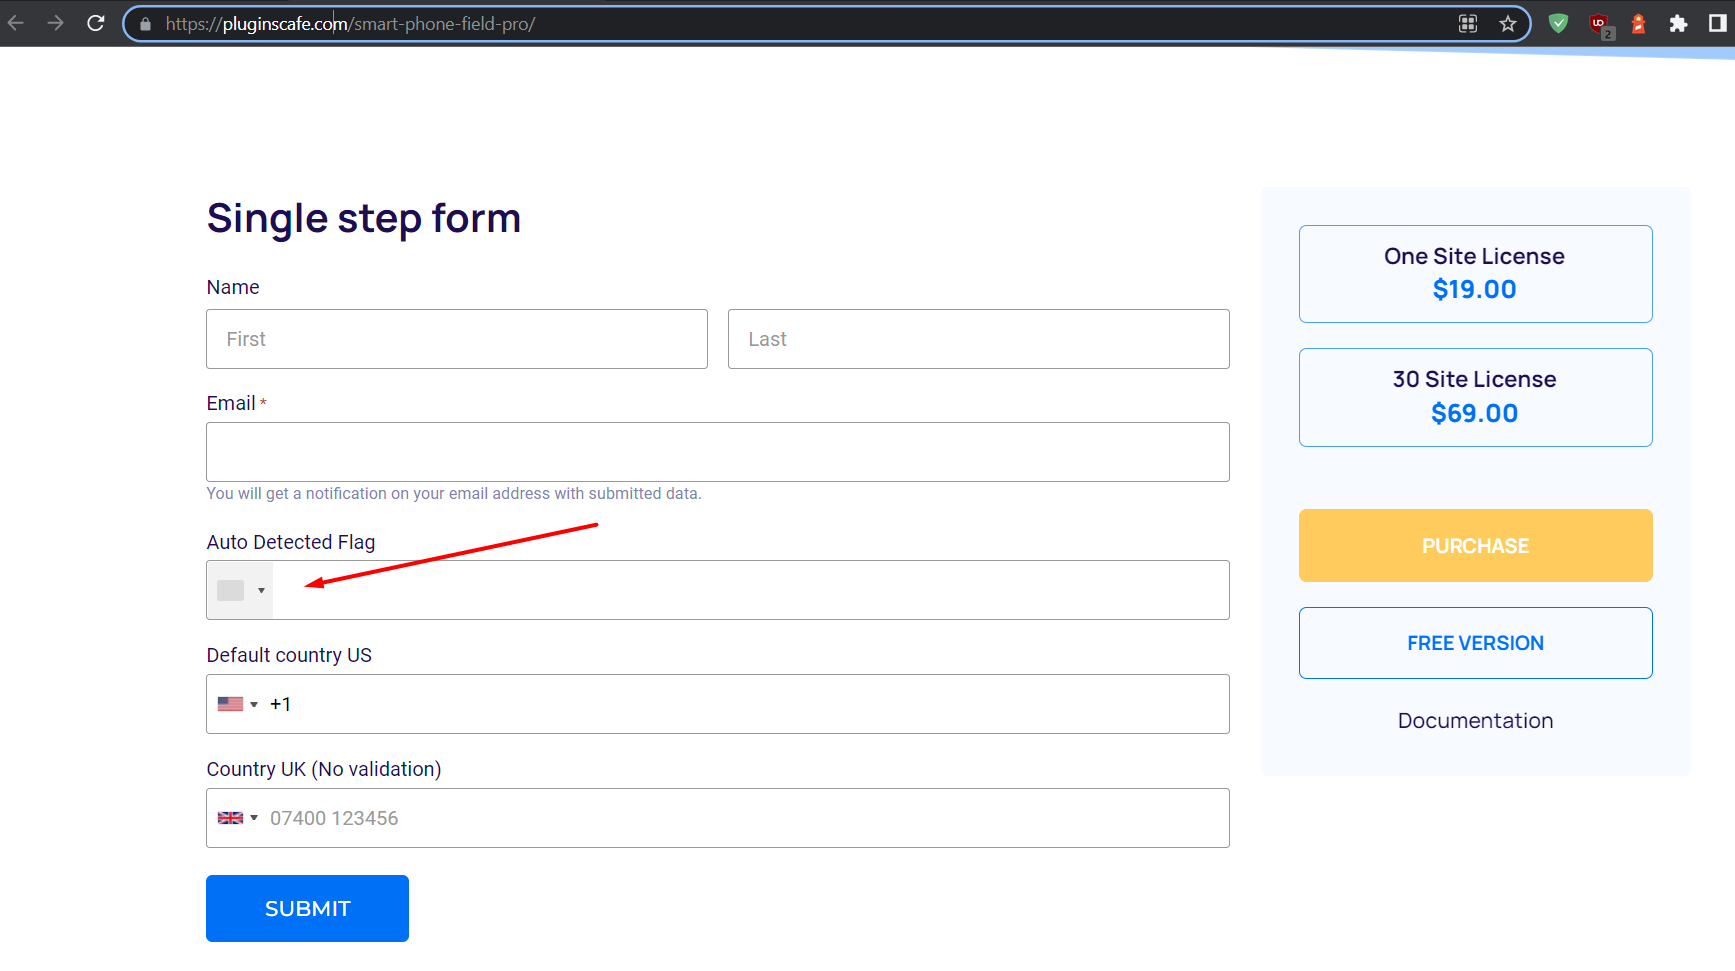
Task: Click the Single step form heading
Action: pos(364,218)
